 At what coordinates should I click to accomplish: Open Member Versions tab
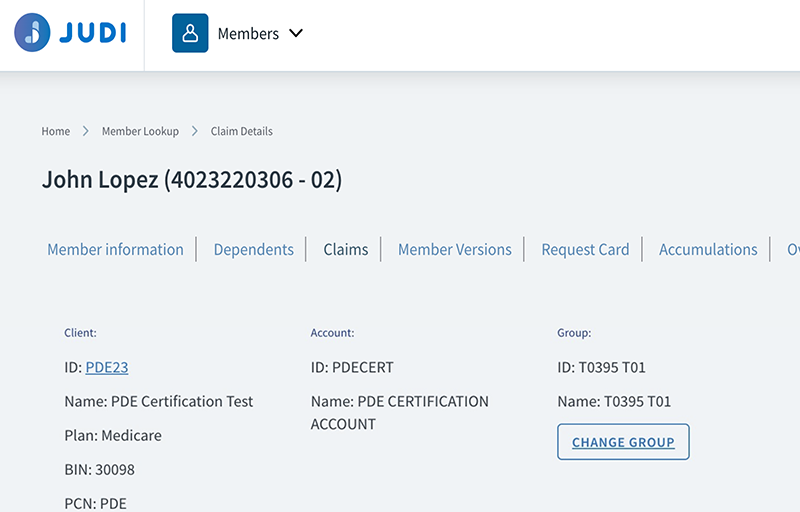pos(454,249)
